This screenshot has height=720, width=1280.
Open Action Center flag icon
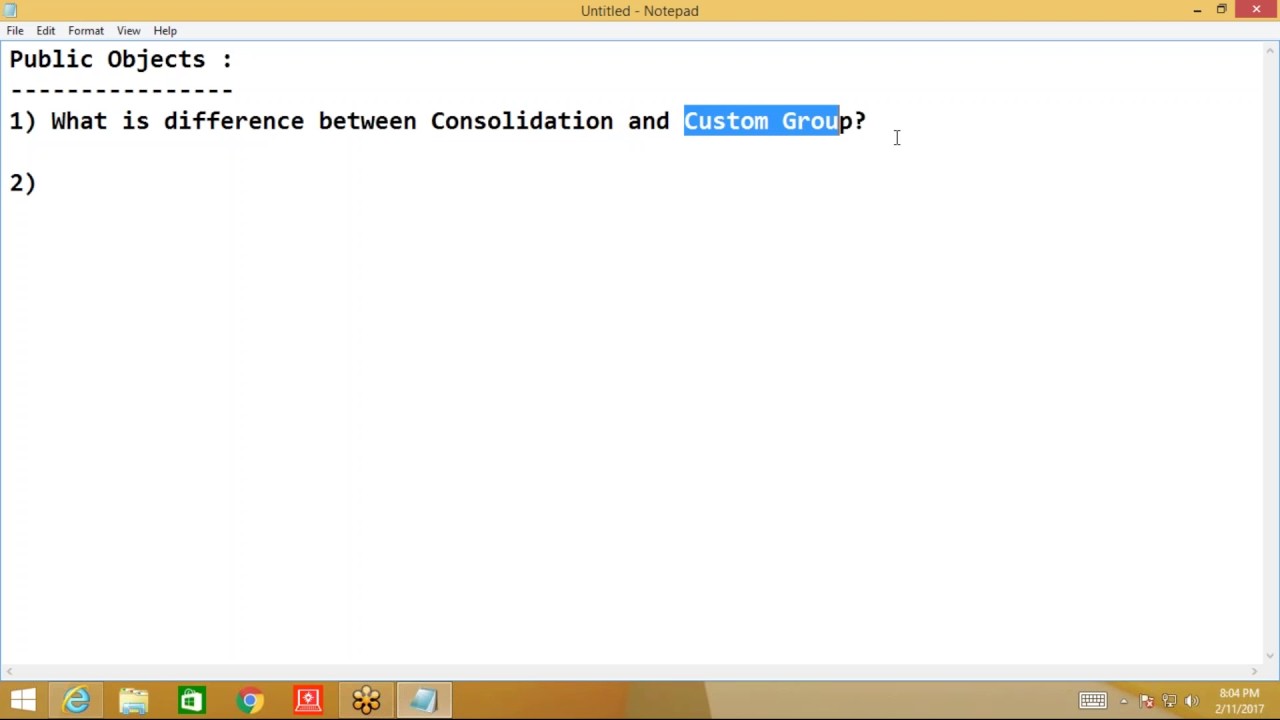coord(1147,701)
